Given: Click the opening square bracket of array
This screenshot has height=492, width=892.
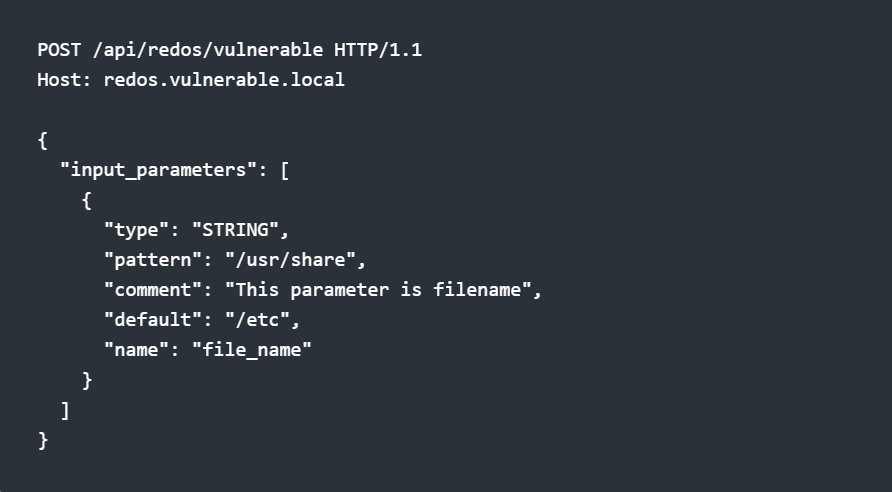Looking at the screenshot, I should coord(284,170).
